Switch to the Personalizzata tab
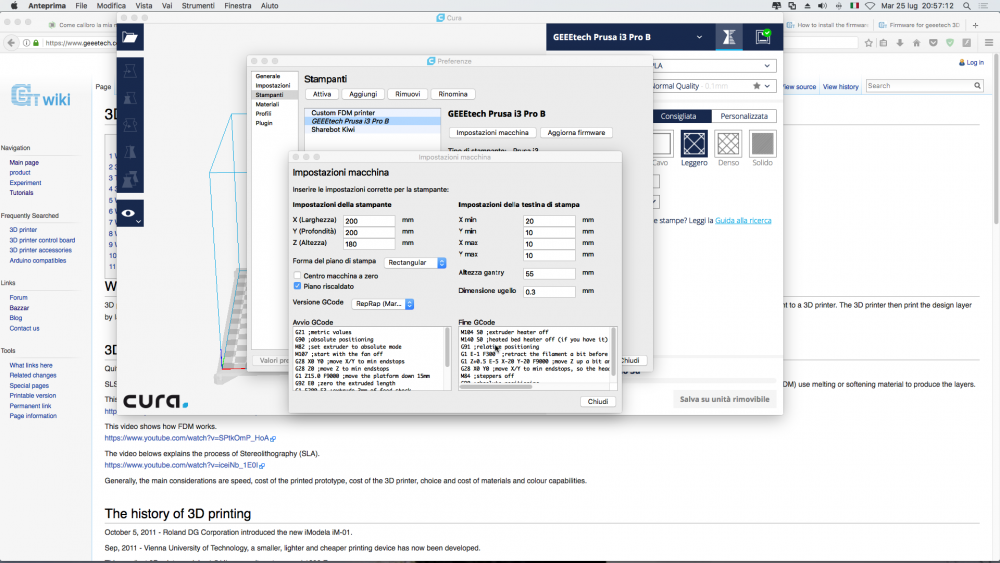 pyautogui.click(x=743, y=116)
